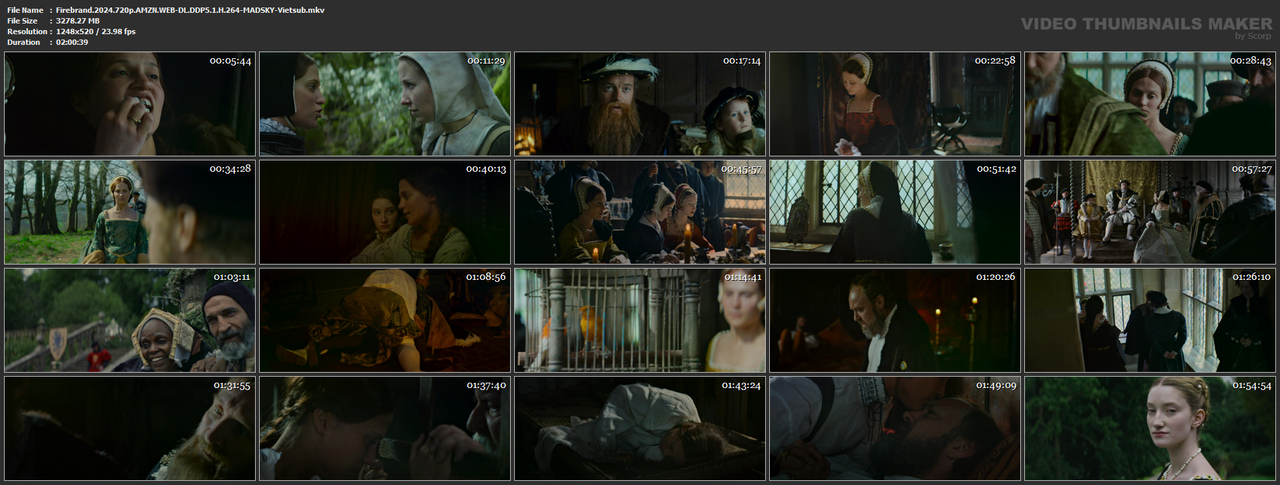Open the thumbnail timestamped 00:34:28
The image size is (1280, 485).
(130, 212)
